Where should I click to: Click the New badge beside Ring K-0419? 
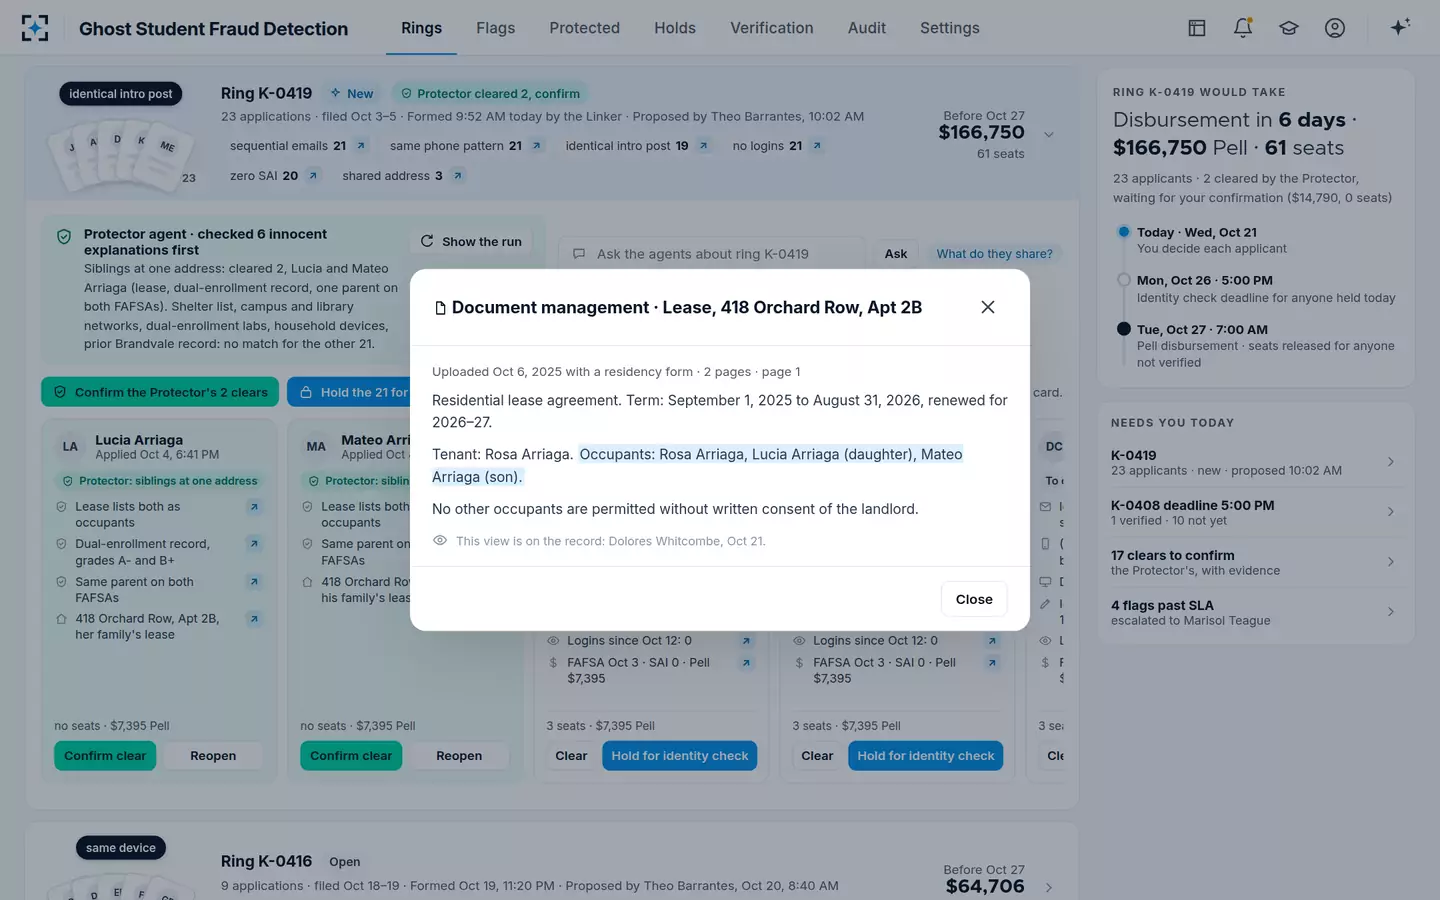coord(352,94)
